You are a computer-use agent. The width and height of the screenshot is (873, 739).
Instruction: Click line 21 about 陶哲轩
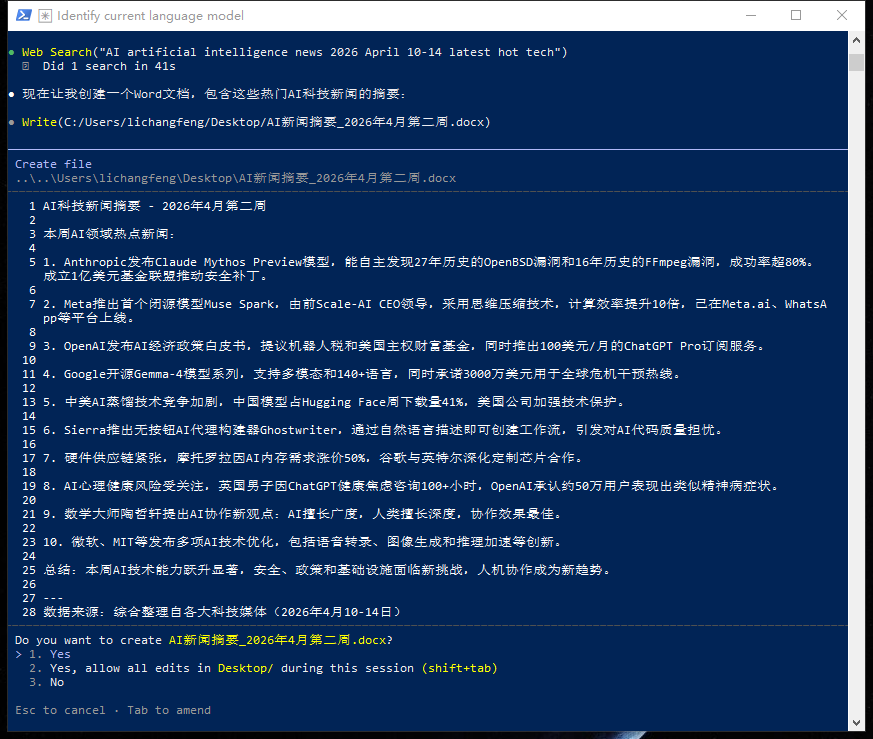tap(302, 513)
